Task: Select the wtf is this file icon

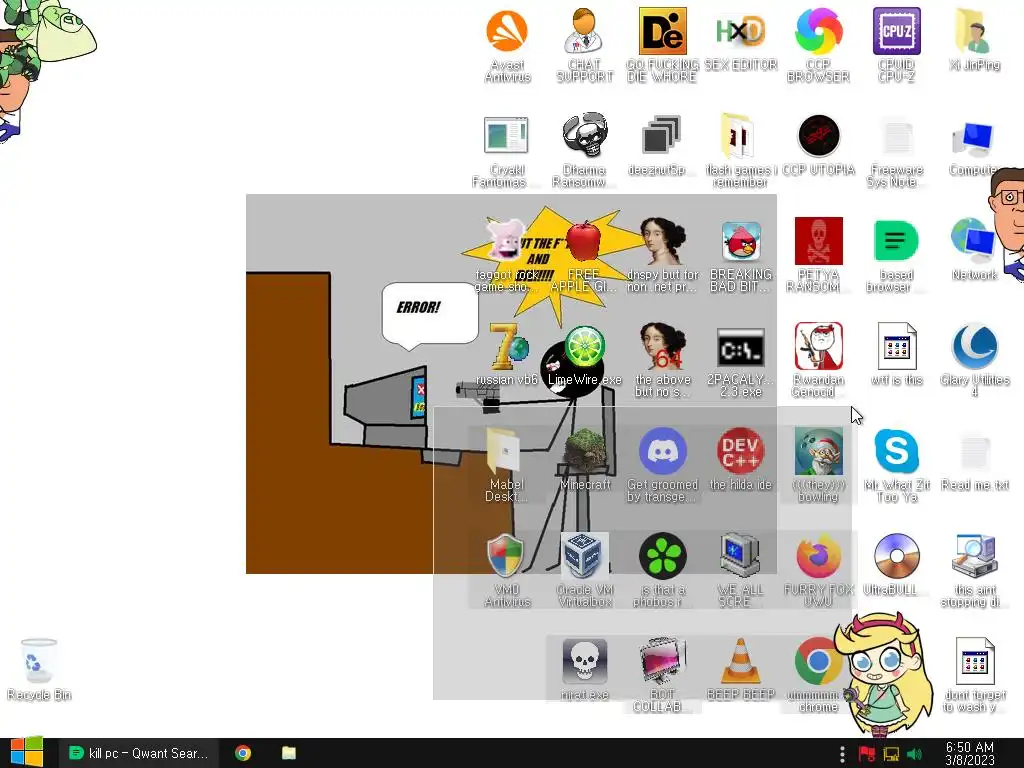Action: 897,355
